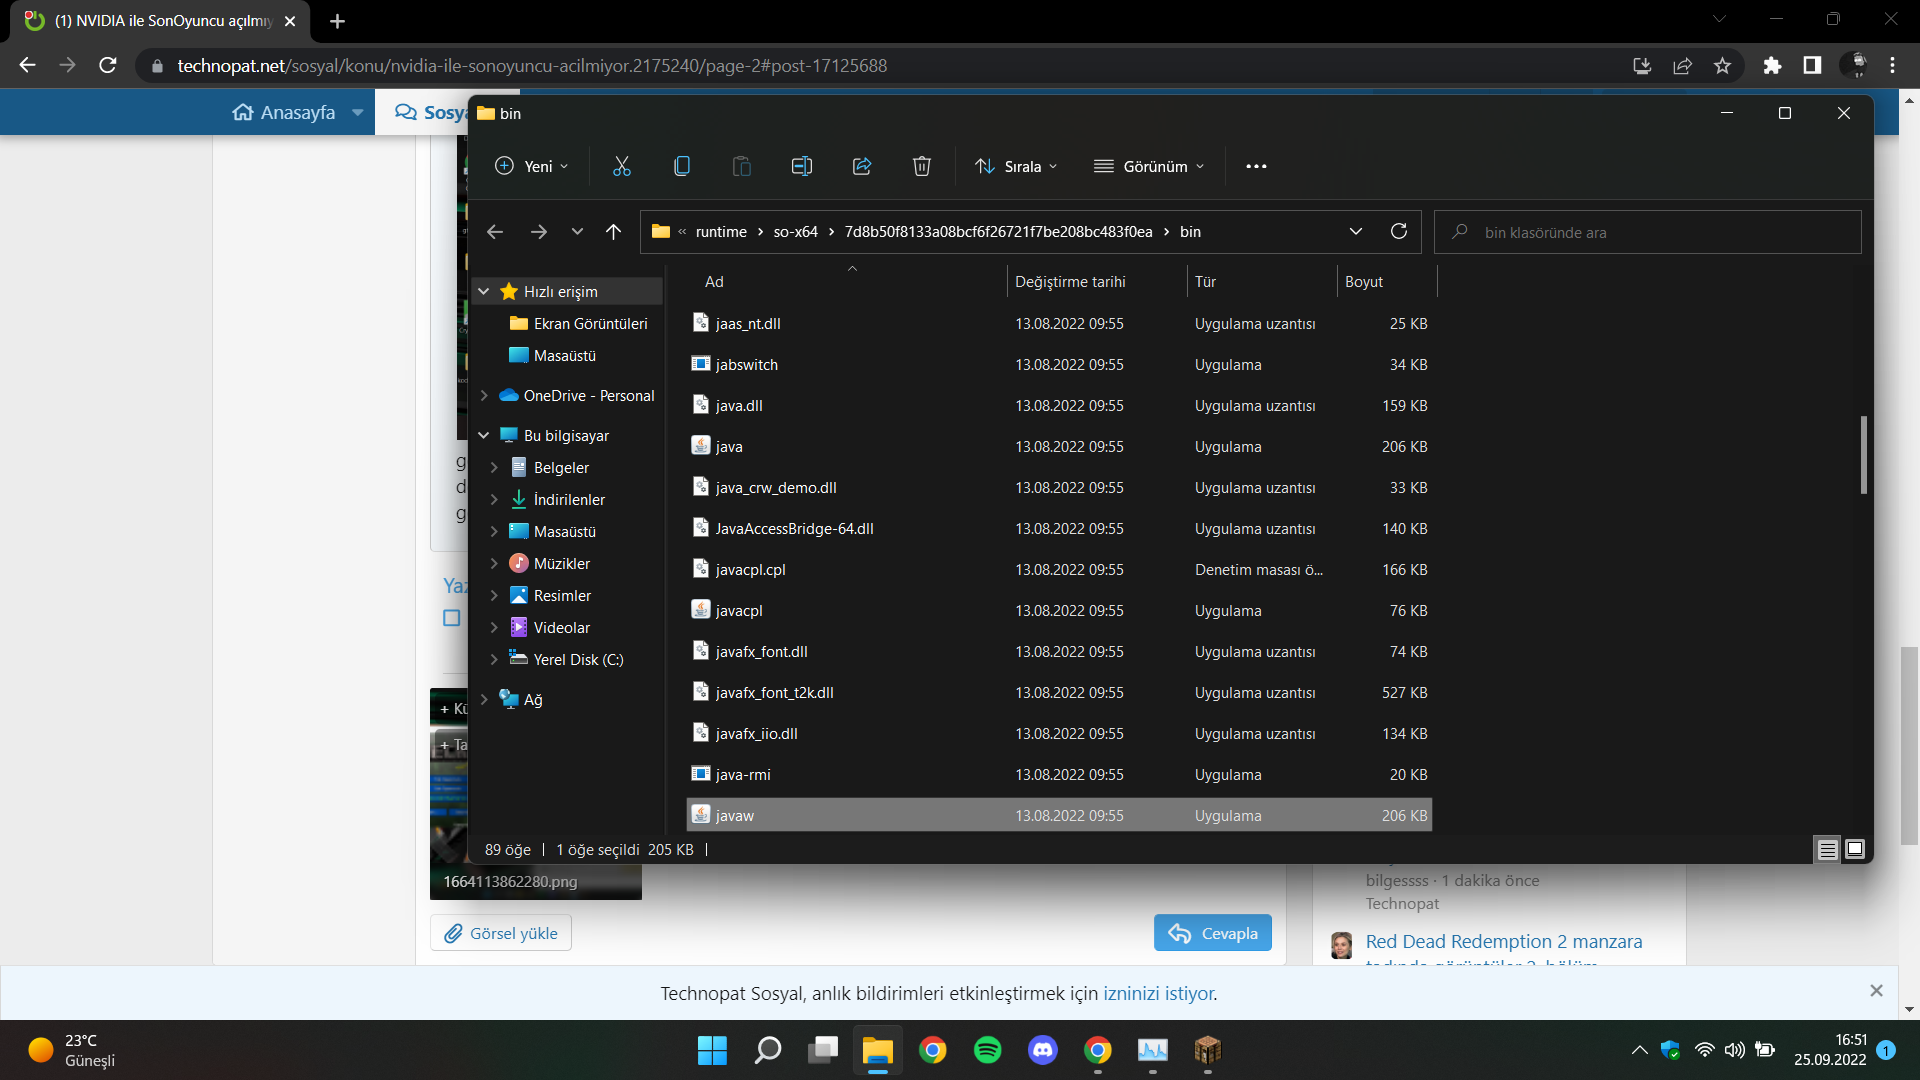Open the Sırala sort dropdown
The width and height of the screenshot is (1920, 1080).
[x=1016, y=166]
